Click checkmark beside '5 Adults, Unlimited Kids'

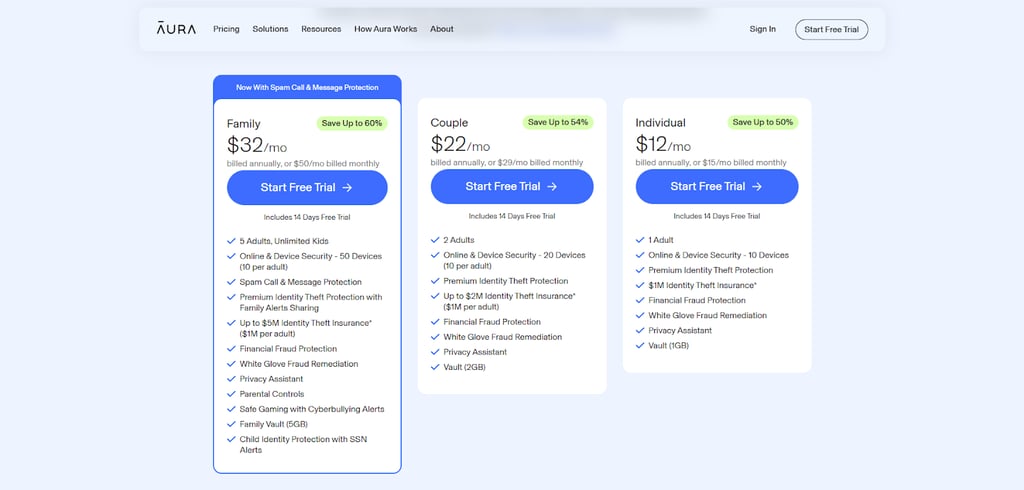point(231,241)
